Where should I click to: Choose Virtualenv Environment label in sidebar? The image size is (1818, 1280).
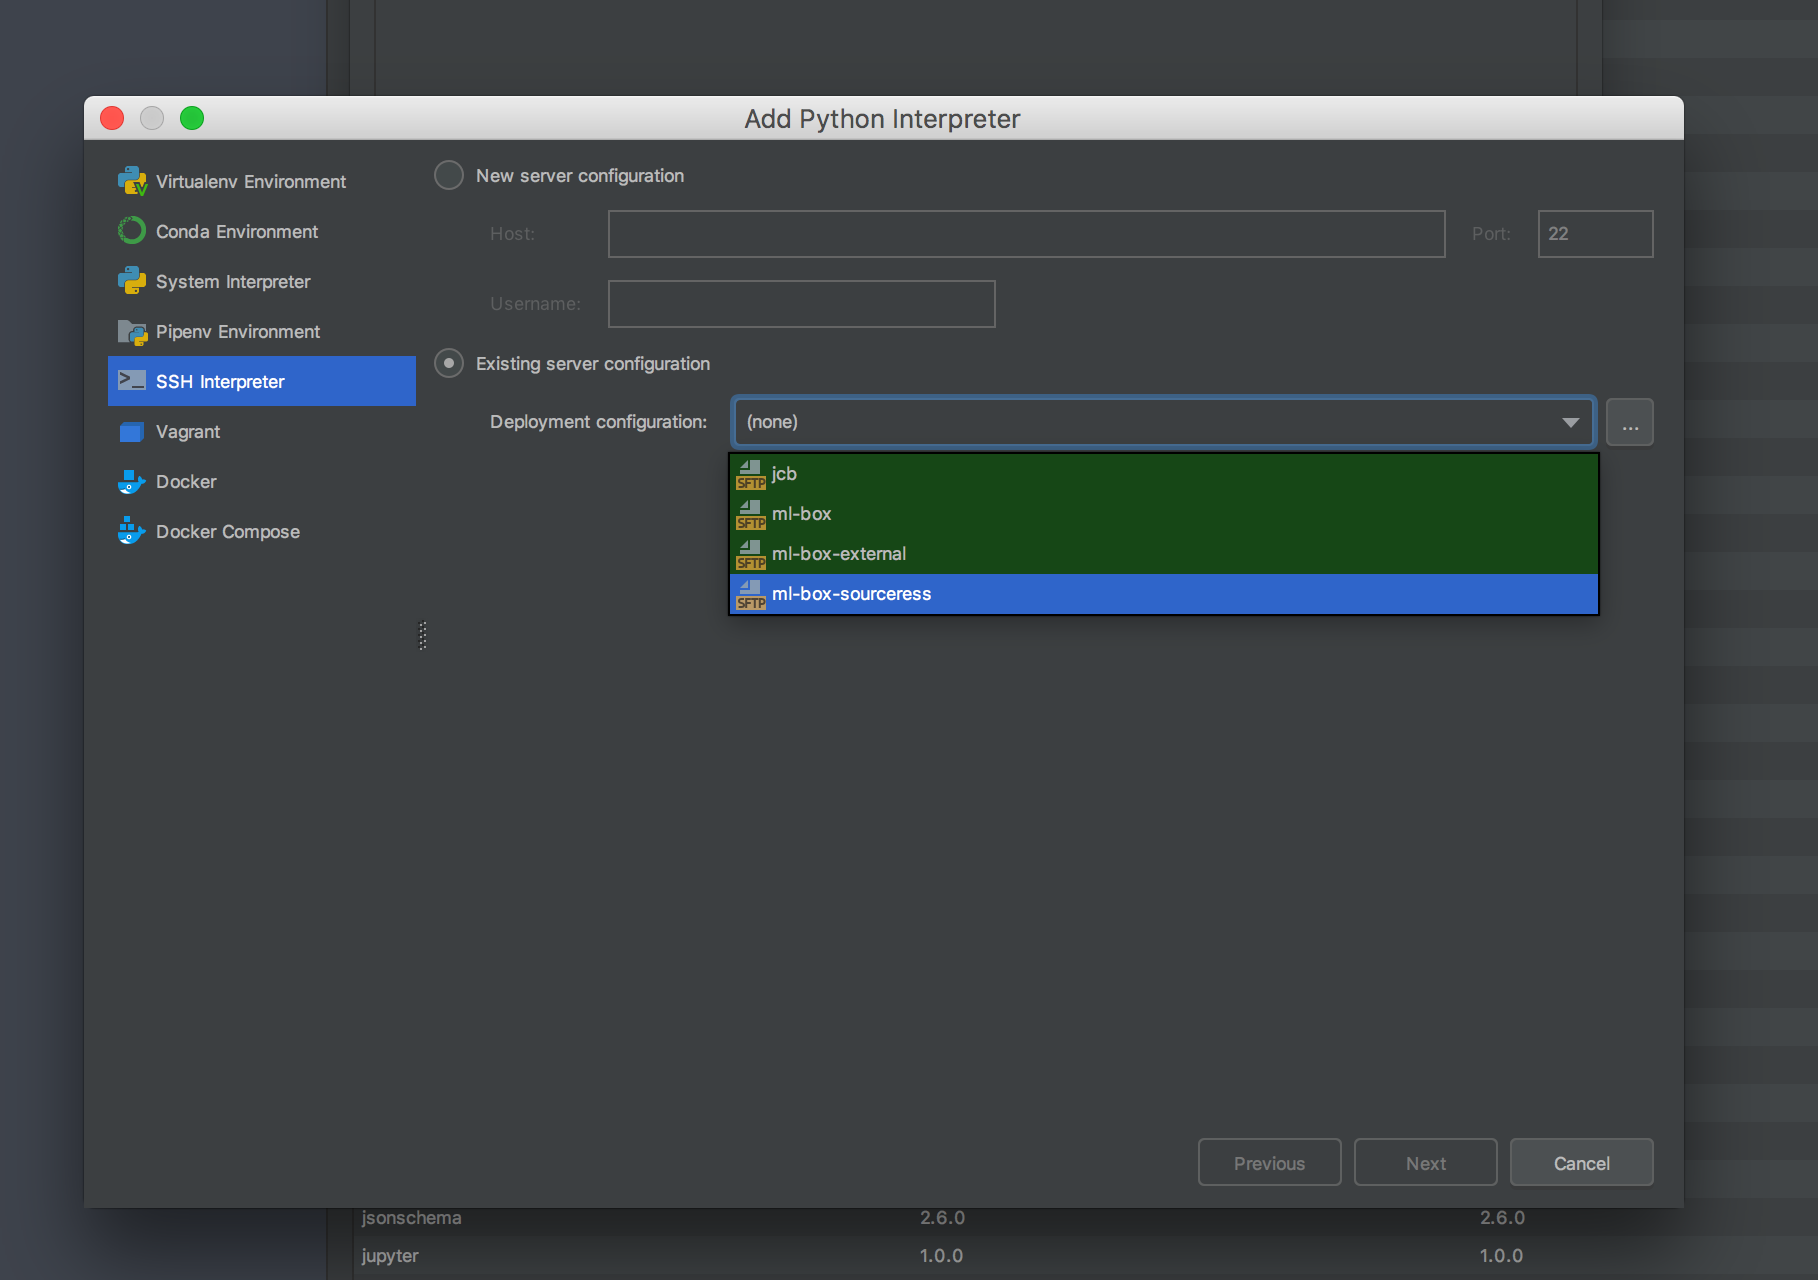(x=251, y=181)
